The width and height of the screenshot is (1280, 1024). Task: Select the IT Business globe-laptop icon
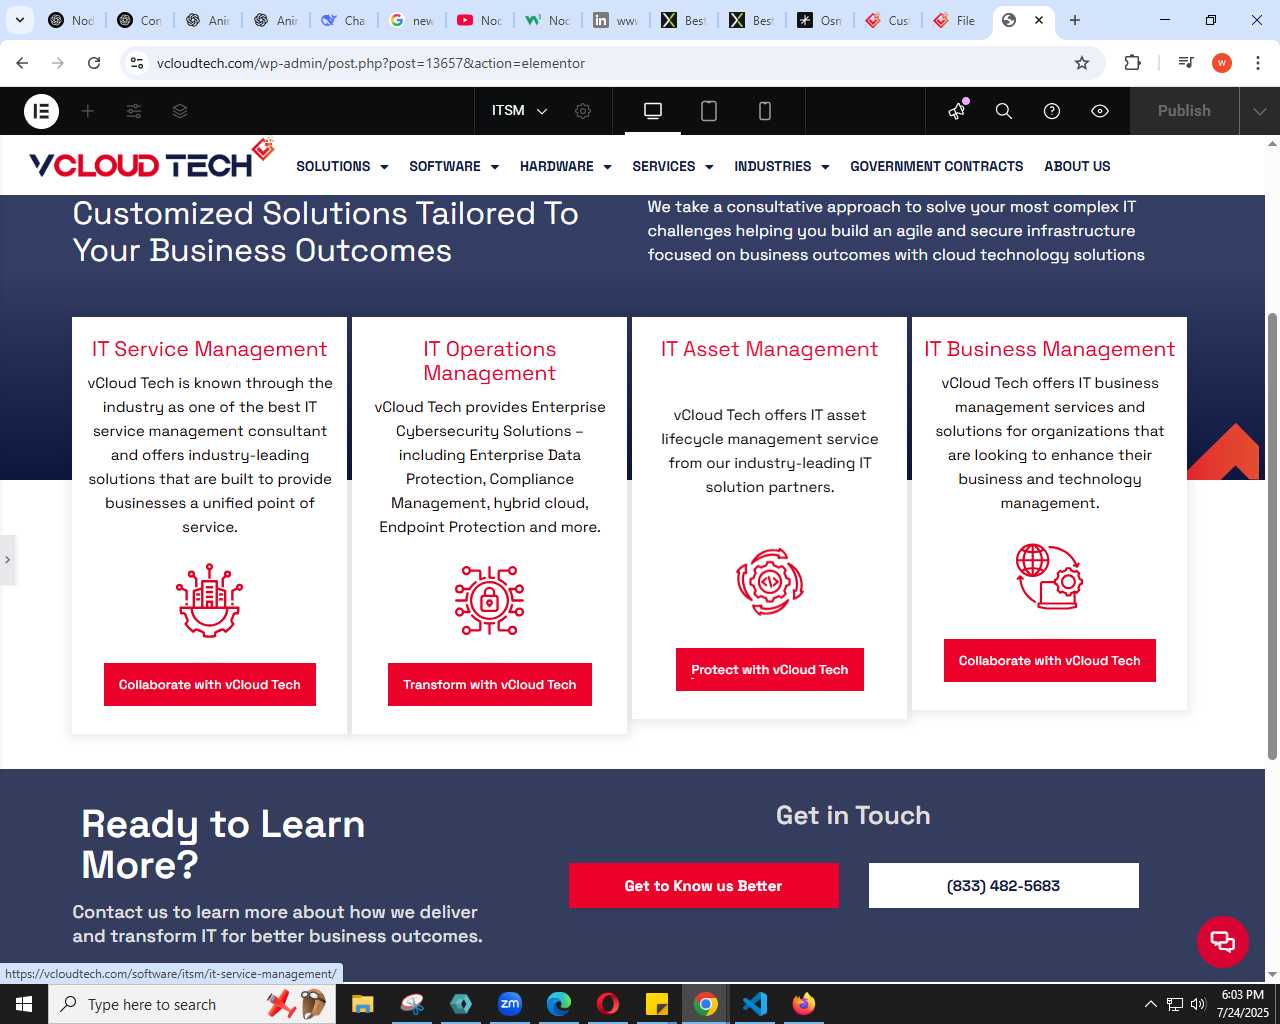click(x=1050, y=577)
